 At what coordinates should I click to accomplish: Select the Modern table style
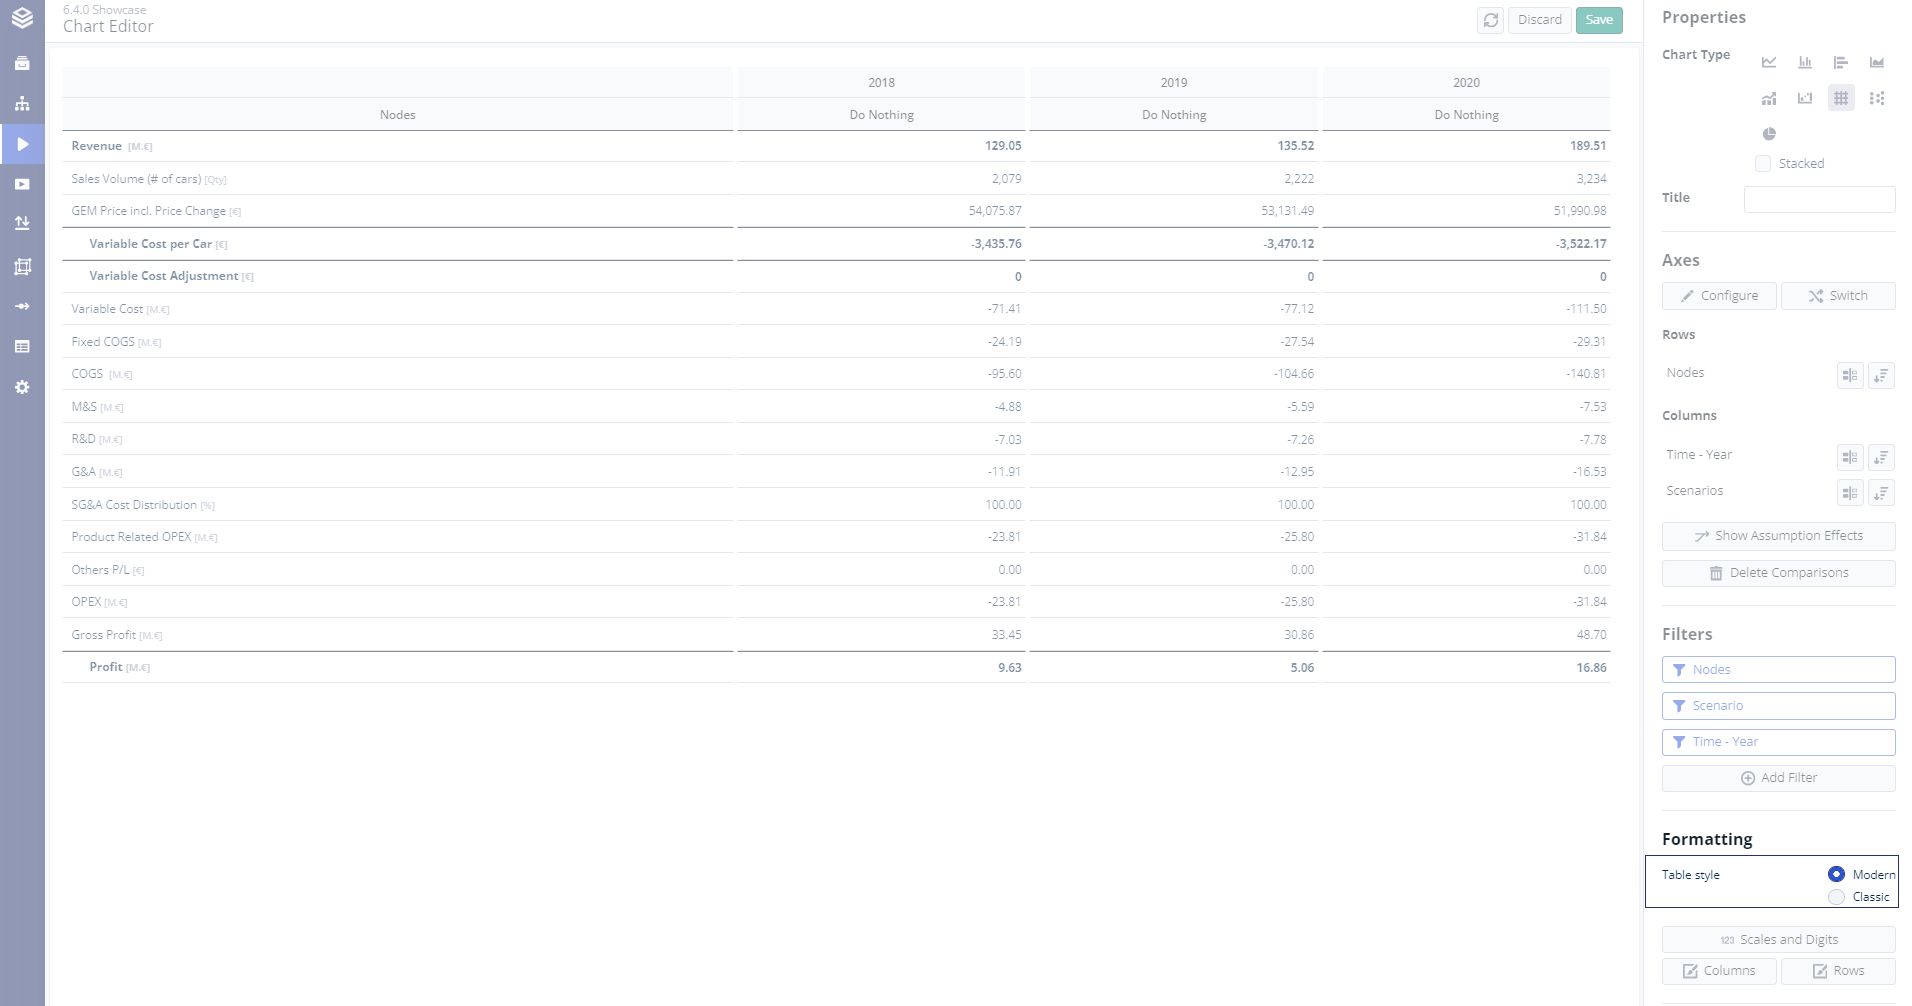click(x=1836, y=874)
